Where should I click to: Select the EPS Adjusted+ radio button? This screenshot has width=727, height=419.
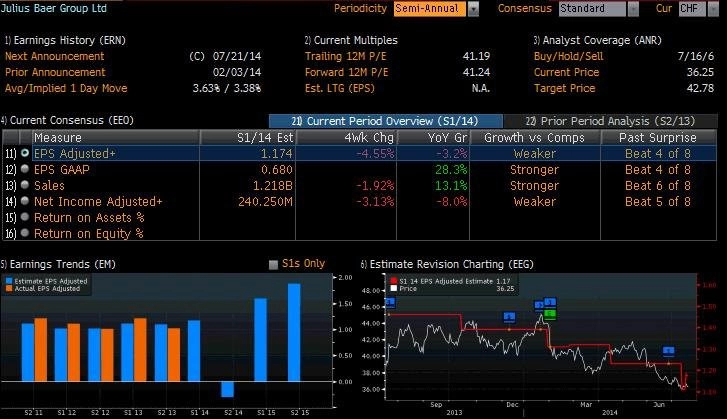click(x=25, y=153)
